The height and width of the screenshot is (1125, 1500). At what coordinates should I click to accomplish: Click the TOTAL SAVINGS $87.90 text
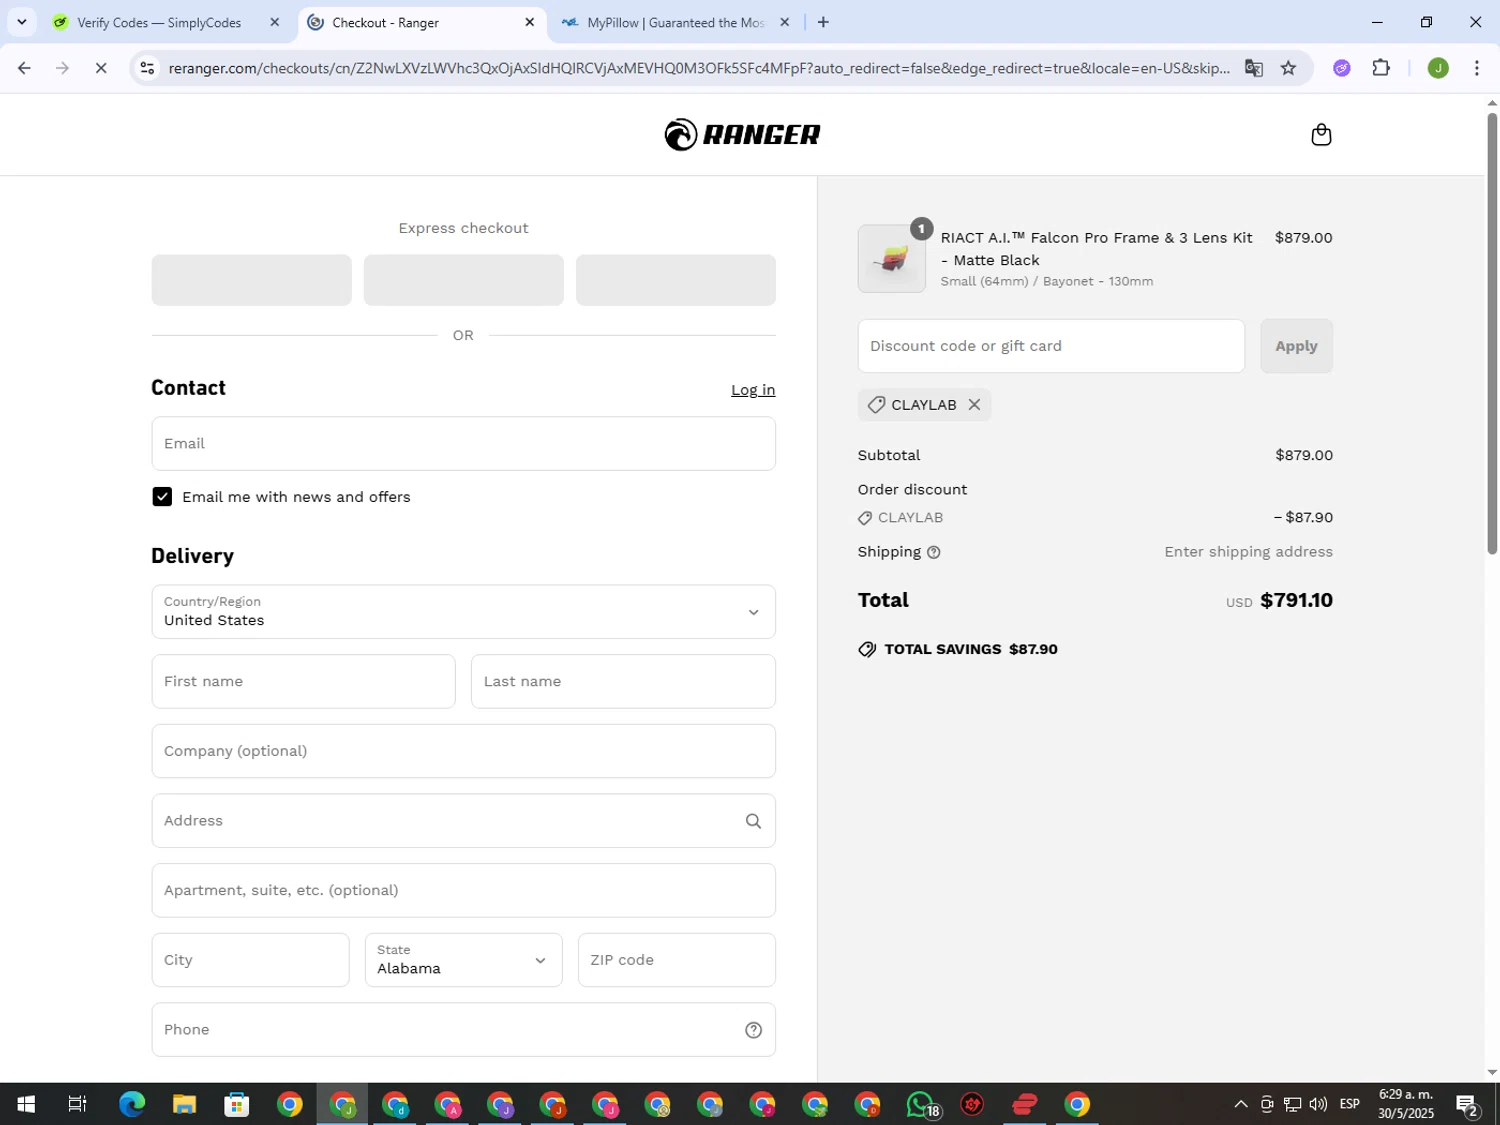coord(970,650)
